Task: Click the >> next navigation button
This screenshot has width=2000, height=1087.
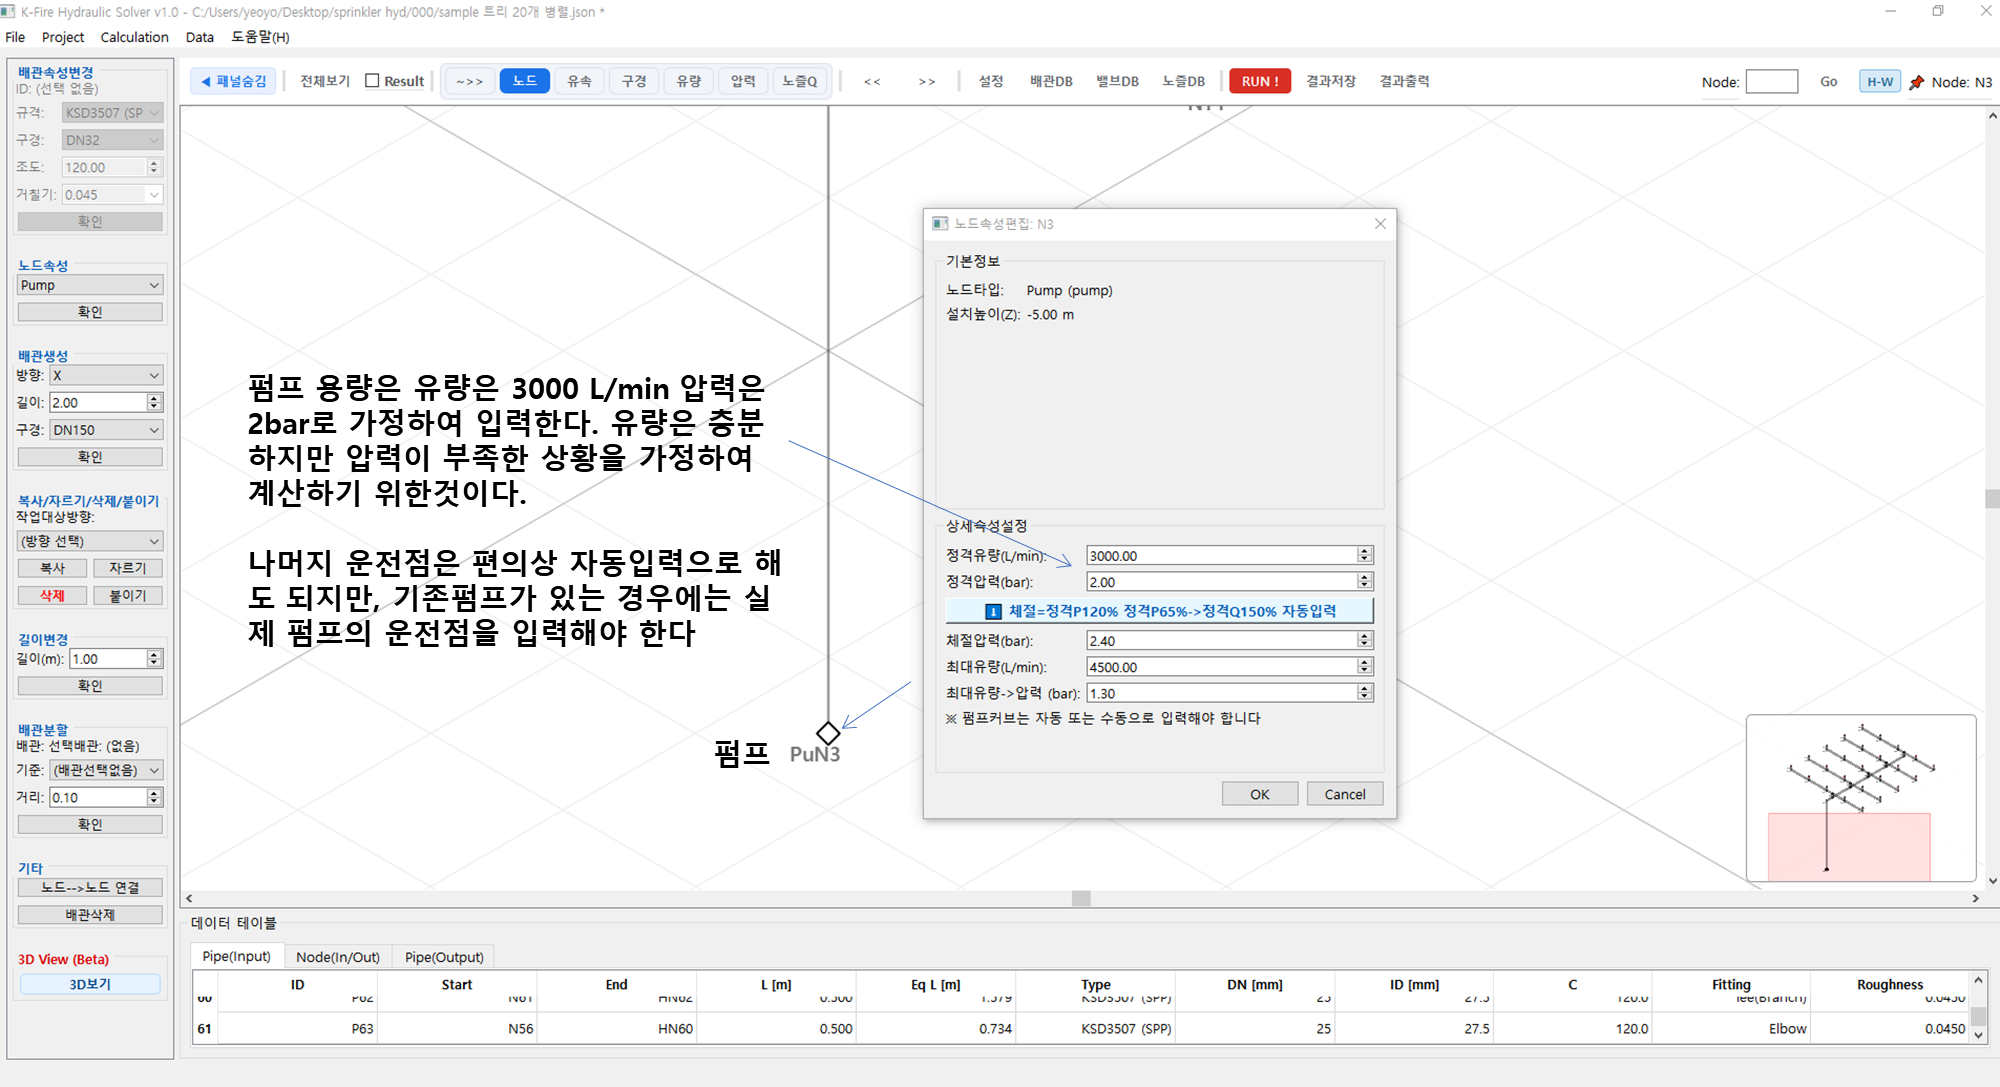Action: (x=926, y=81)
